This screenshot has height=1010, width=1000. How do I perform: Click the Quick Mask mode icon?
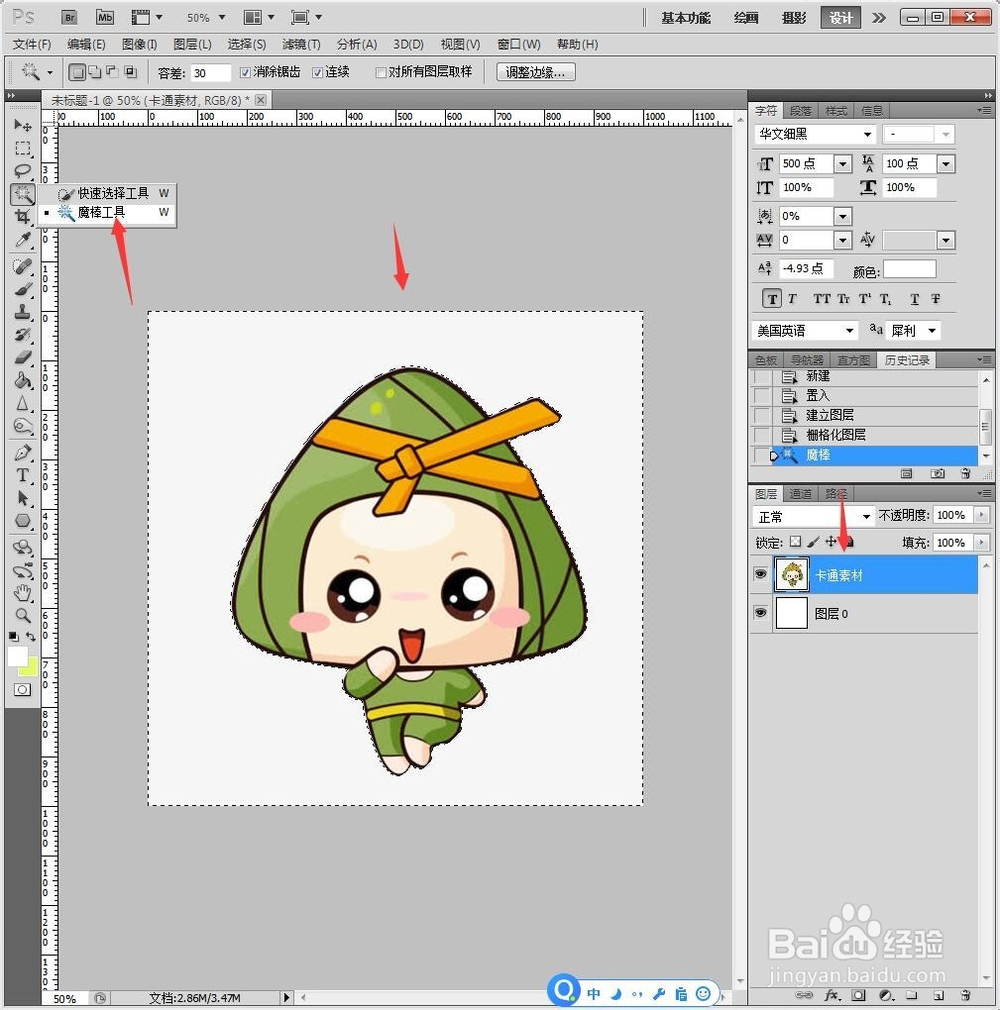click(22, 690)
